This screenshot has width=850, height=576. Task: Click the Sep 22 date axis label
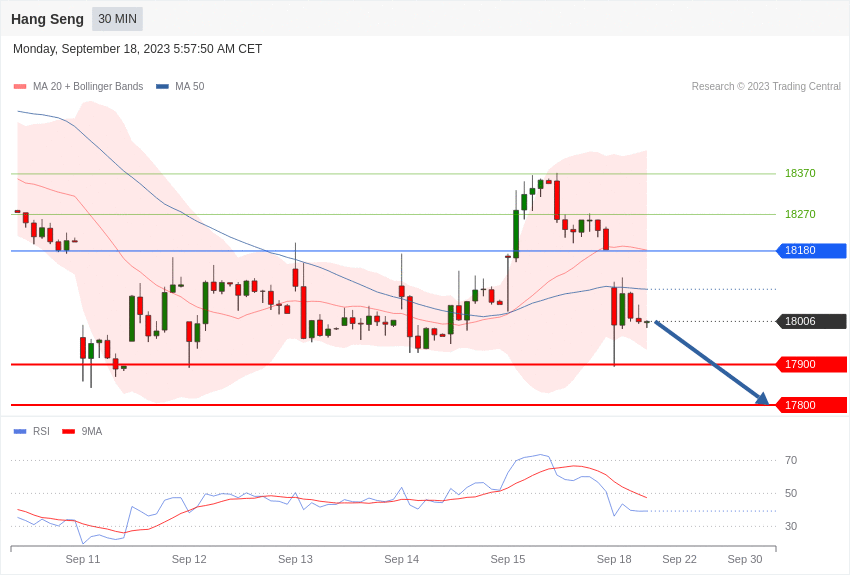coord(679,559)
